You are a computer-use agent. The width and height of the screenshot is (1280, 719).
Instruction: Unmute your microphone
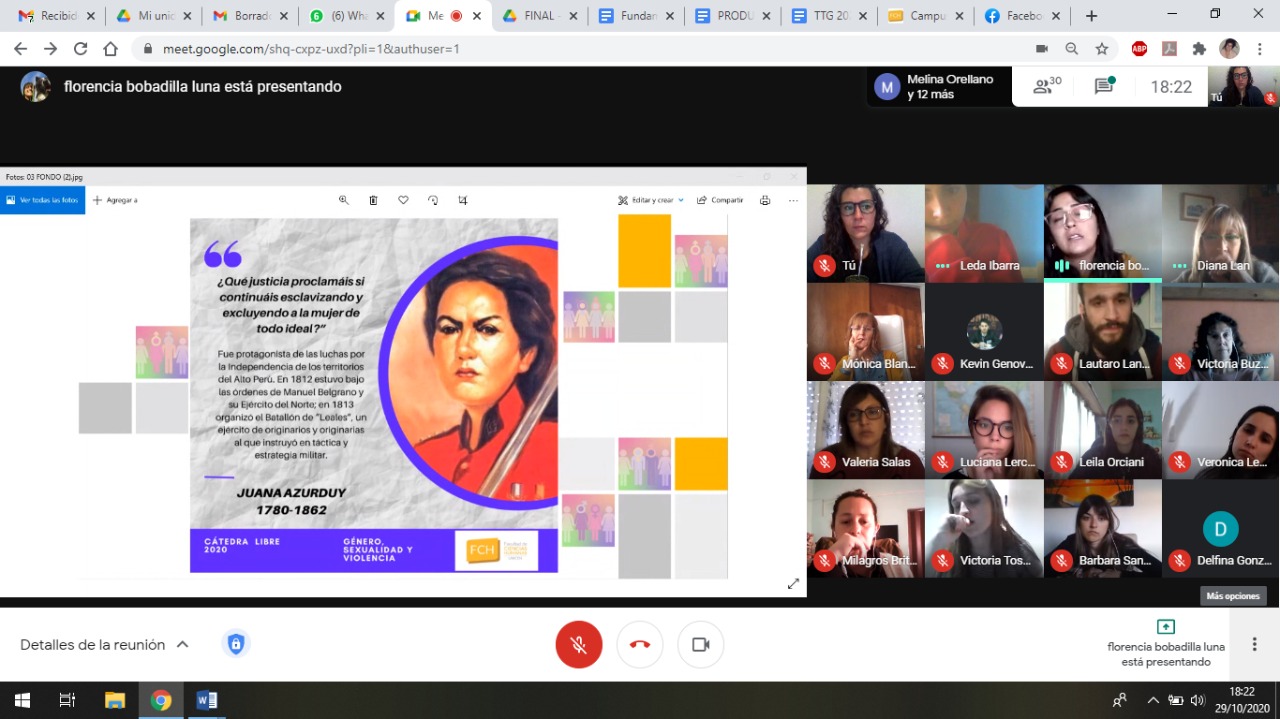coord(579,645)
